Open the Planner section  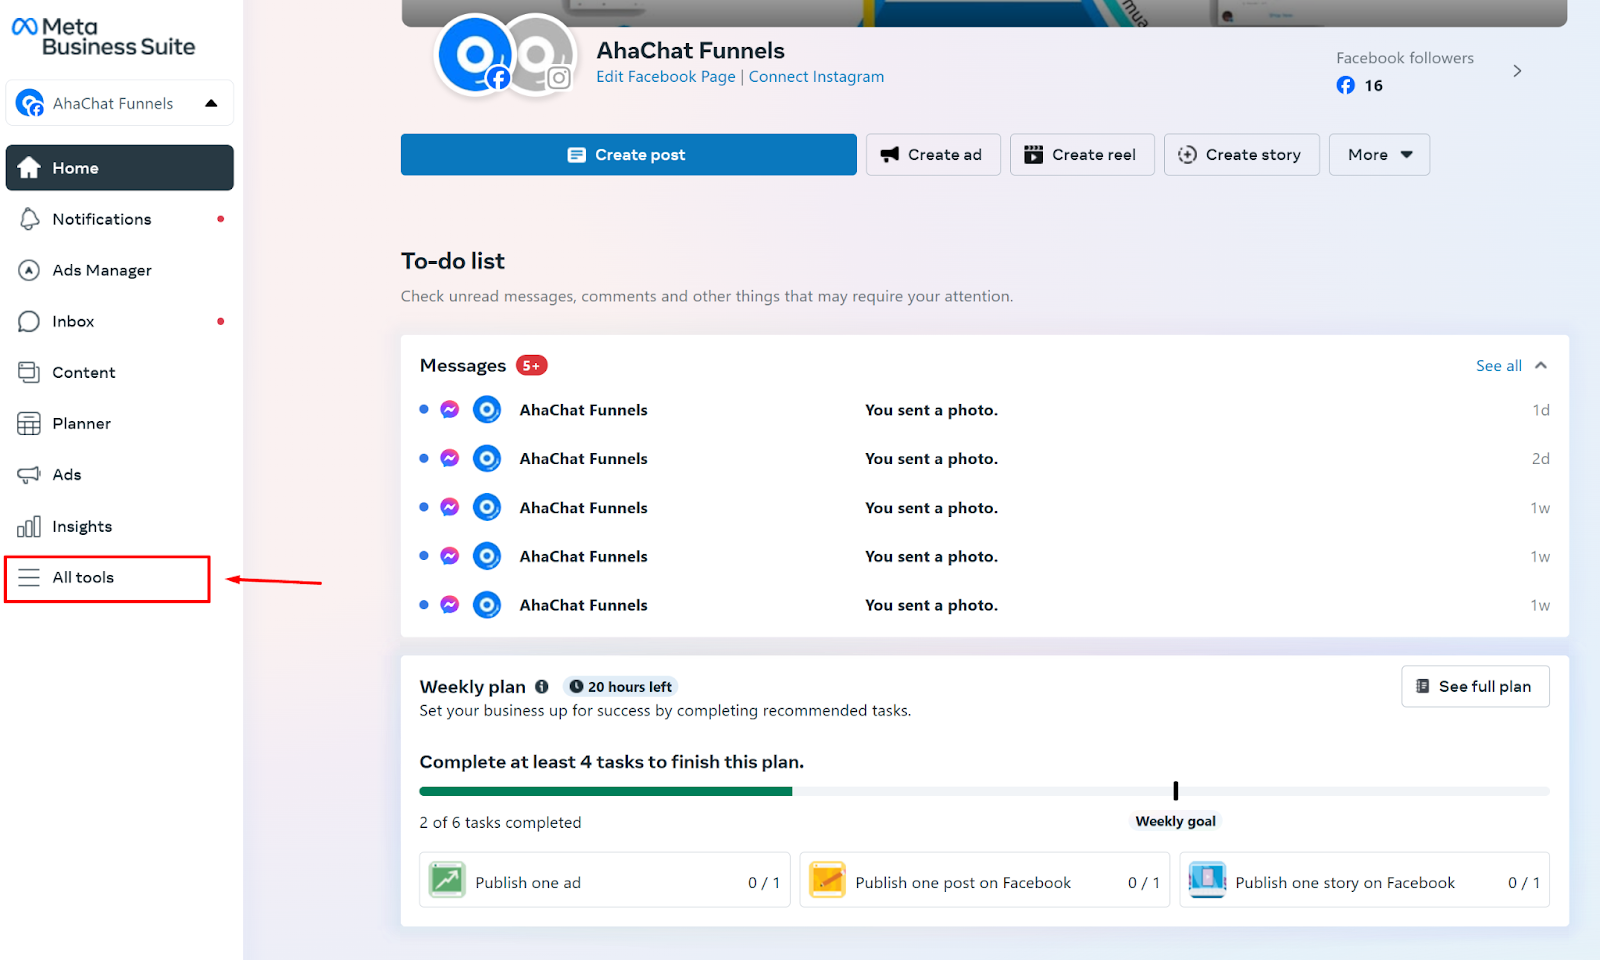coord(120,423)
